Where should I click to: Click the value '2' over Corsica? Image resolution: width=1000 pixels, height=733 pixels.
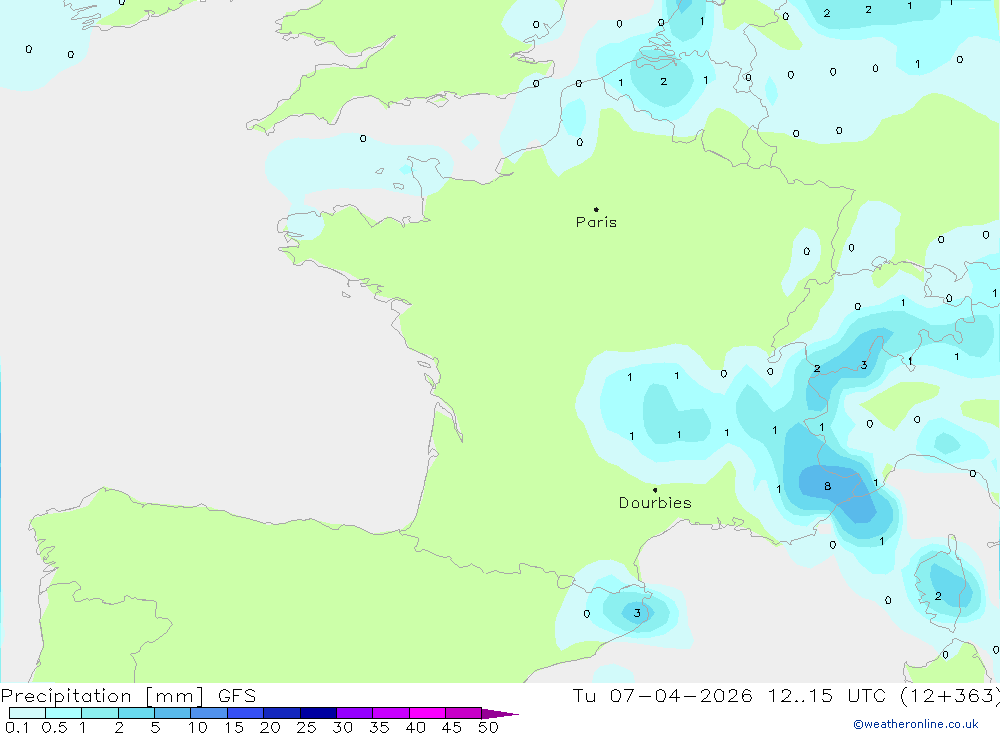(938, 596)
